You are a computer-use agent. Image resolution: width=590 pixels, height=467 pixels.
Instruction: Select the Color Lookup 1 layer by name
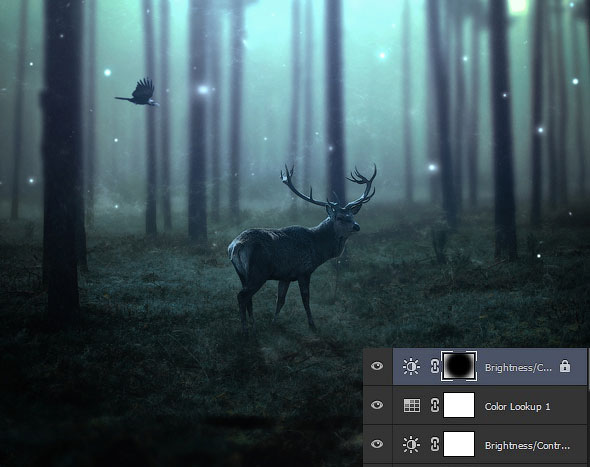[517, 406]
